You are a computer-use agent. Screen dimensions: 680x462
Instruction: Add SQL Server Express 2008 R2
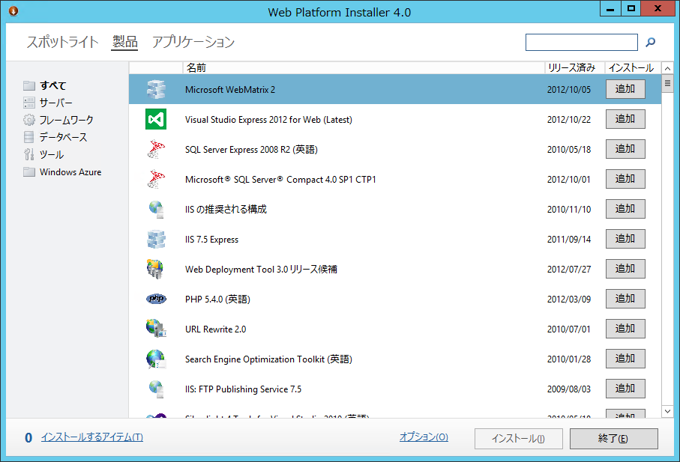click(625, 149)
